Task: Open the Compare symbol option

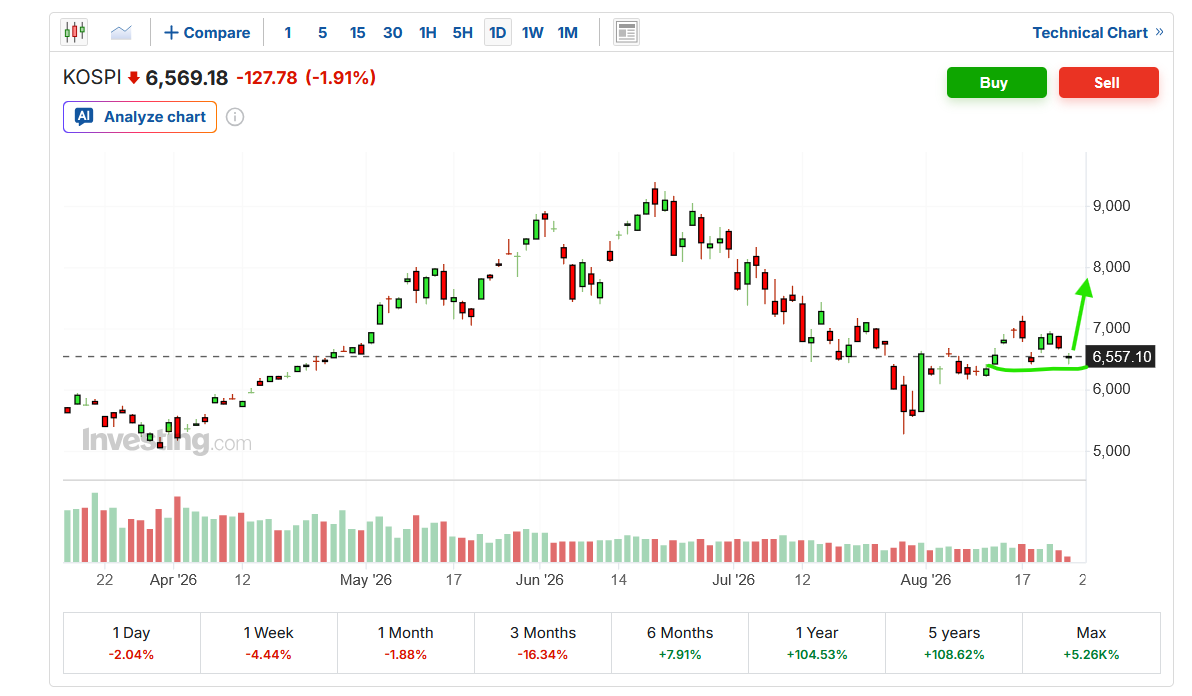Action: (207, 33)
